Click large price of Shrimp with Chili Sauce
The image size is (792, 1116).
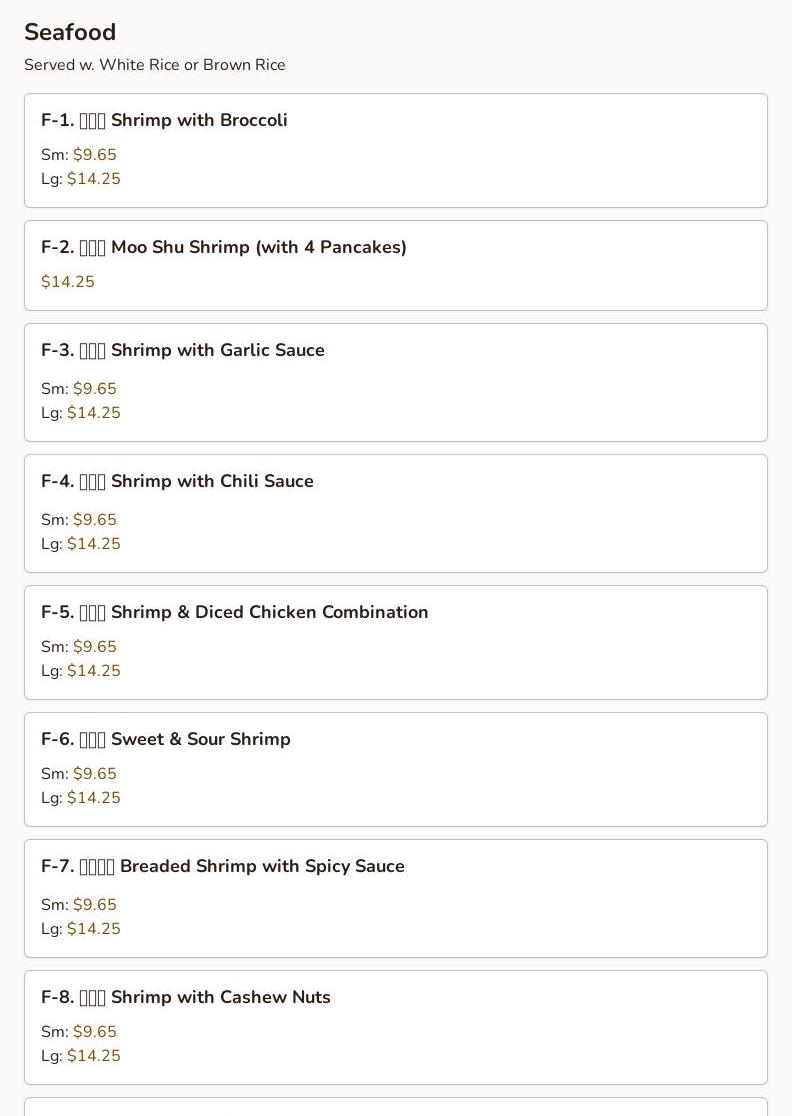[94, 544]
